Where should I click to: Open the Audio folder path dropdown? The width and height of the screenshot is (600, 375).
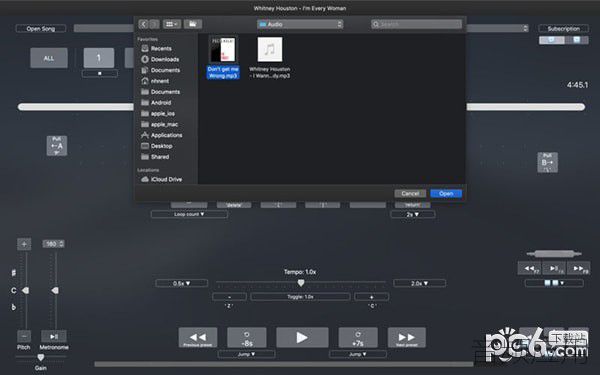(300, 24)
